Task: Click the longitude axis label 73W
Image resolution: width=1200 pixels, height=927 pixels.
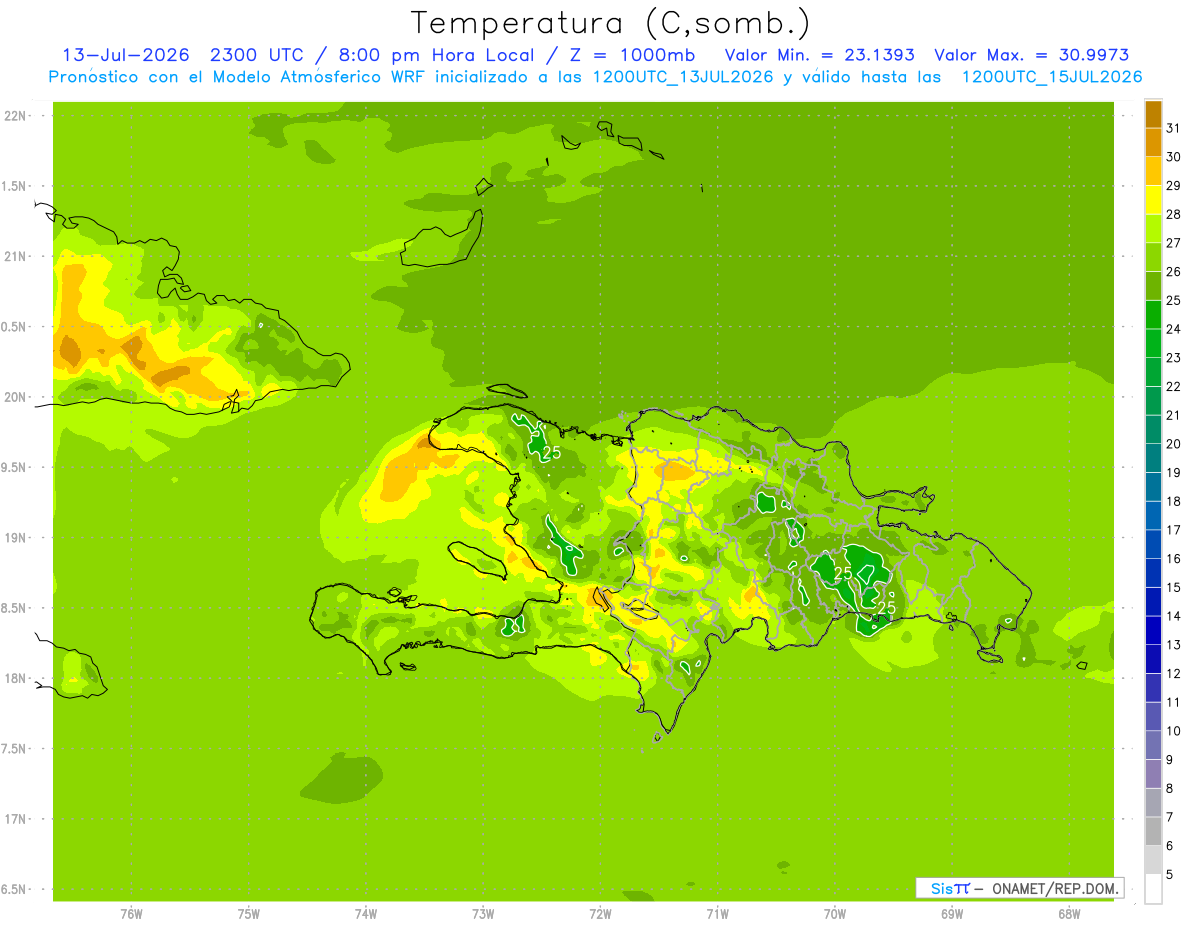Action: 483,914
